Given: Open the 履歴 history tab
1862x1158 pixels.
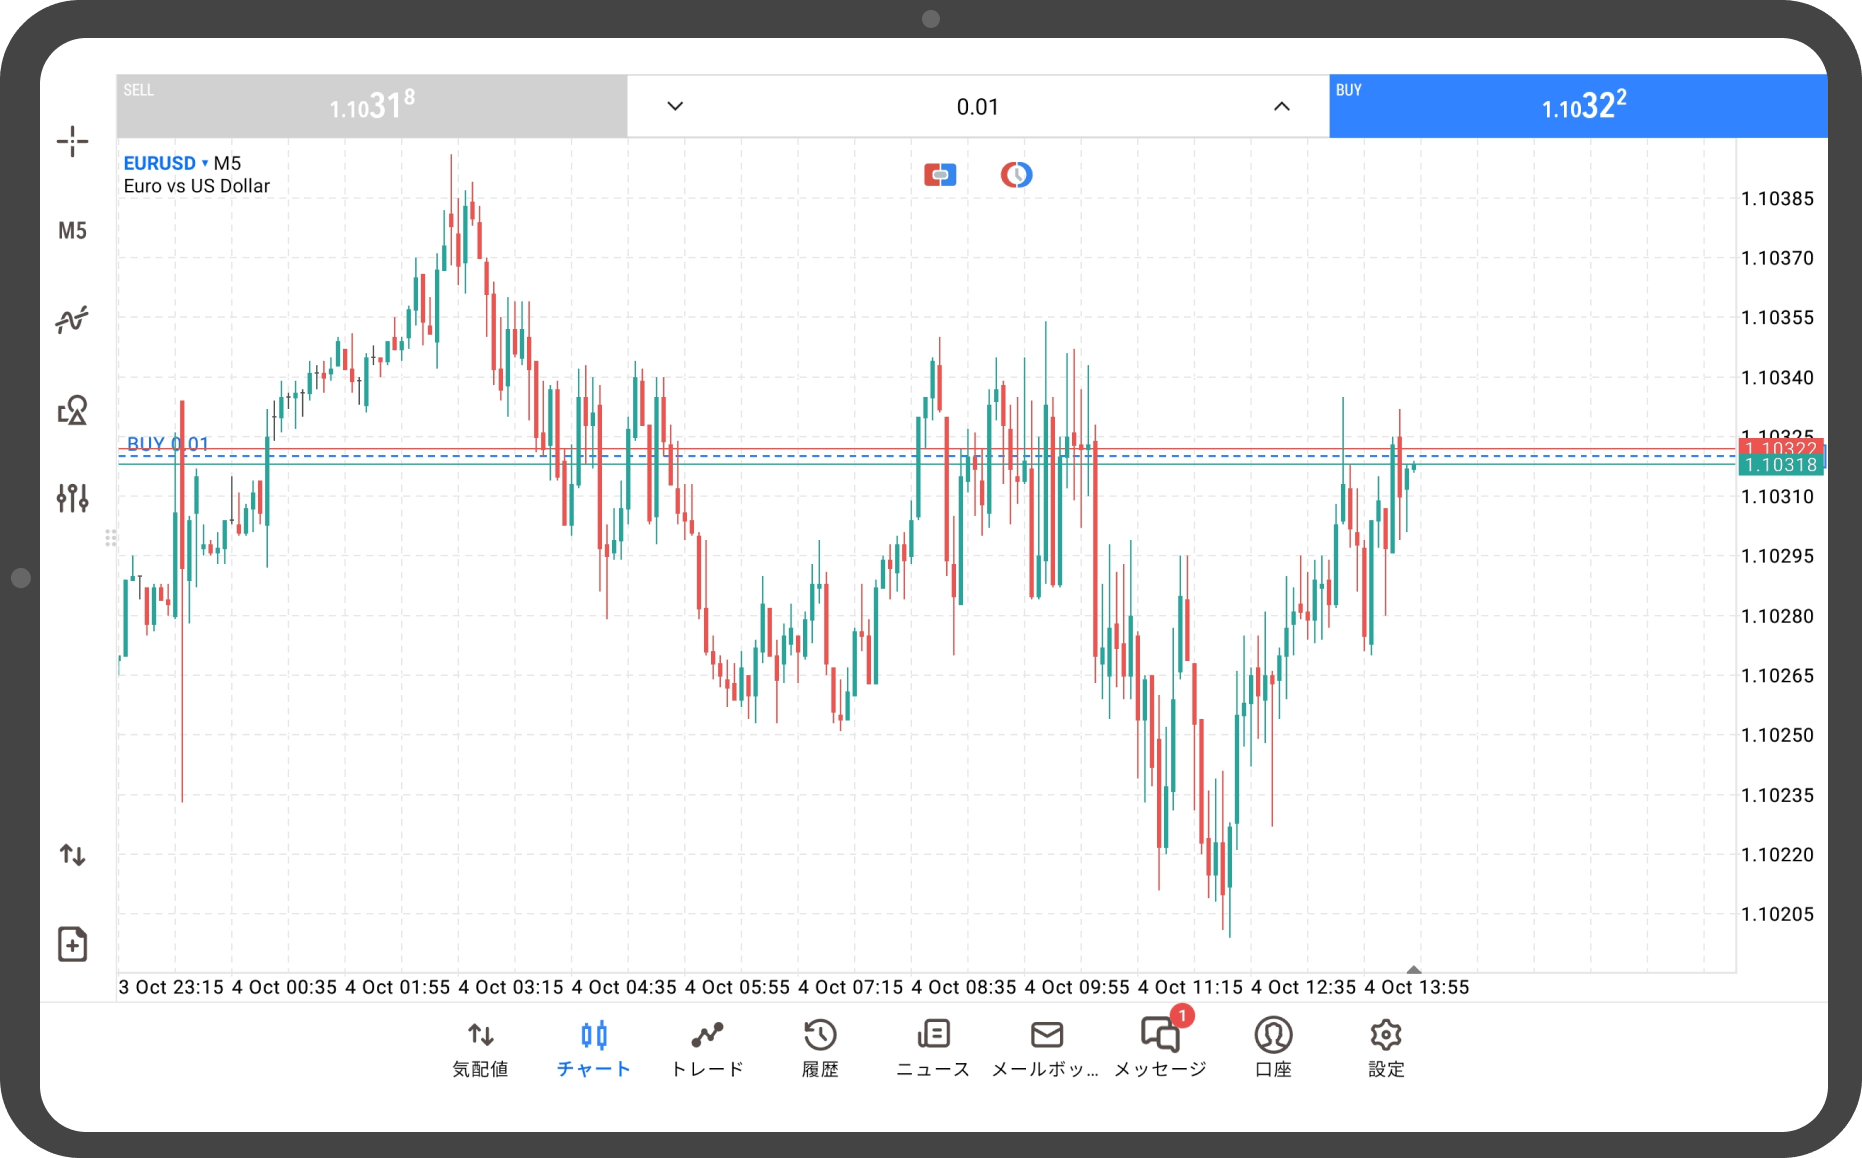Looking at the screenshot, I should coord(820,1049).
